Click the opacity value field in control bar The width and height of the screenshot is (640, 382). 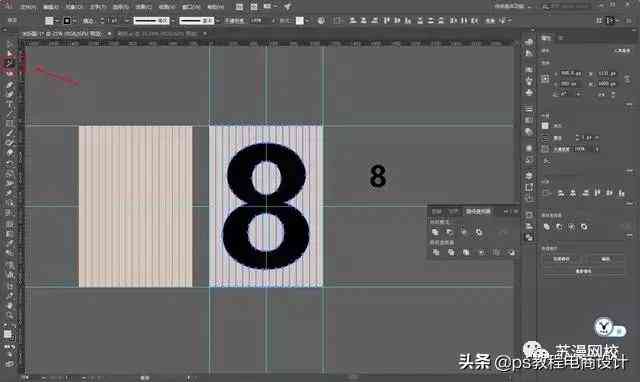click(x=257, y=20)
